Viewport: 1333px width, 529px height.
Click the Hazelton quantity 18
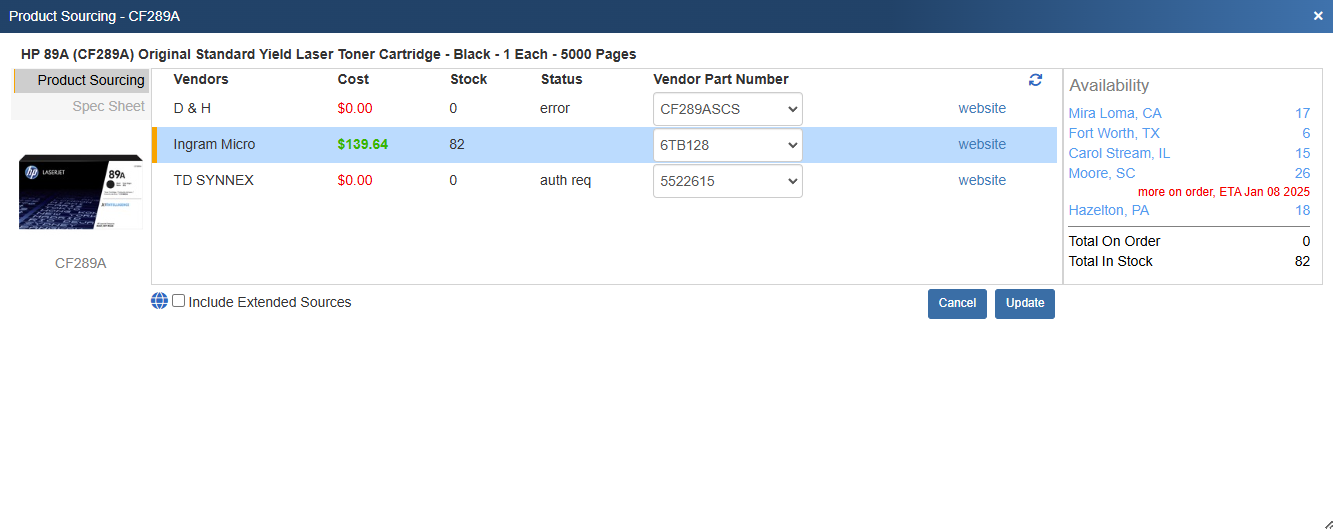coord(1302,211)
